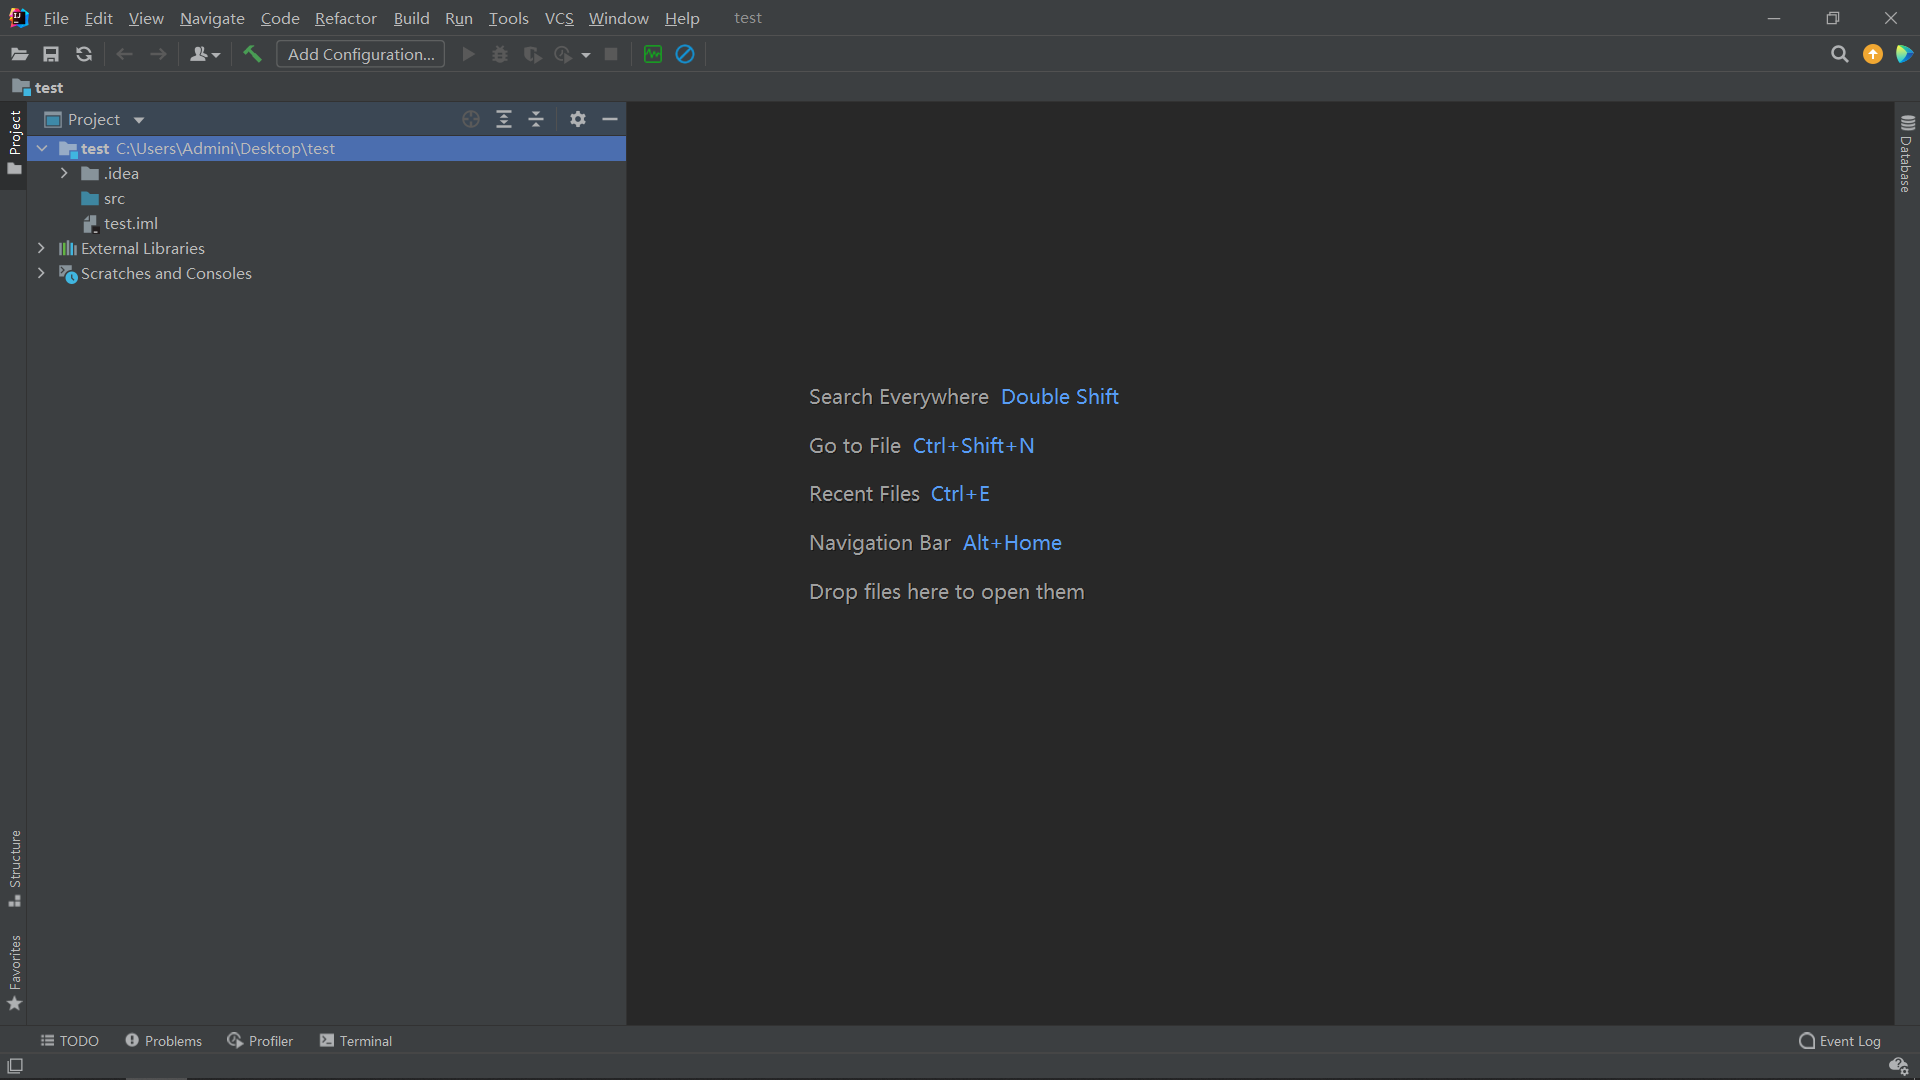Open the Project view selector dropdown

click(95, 119)
